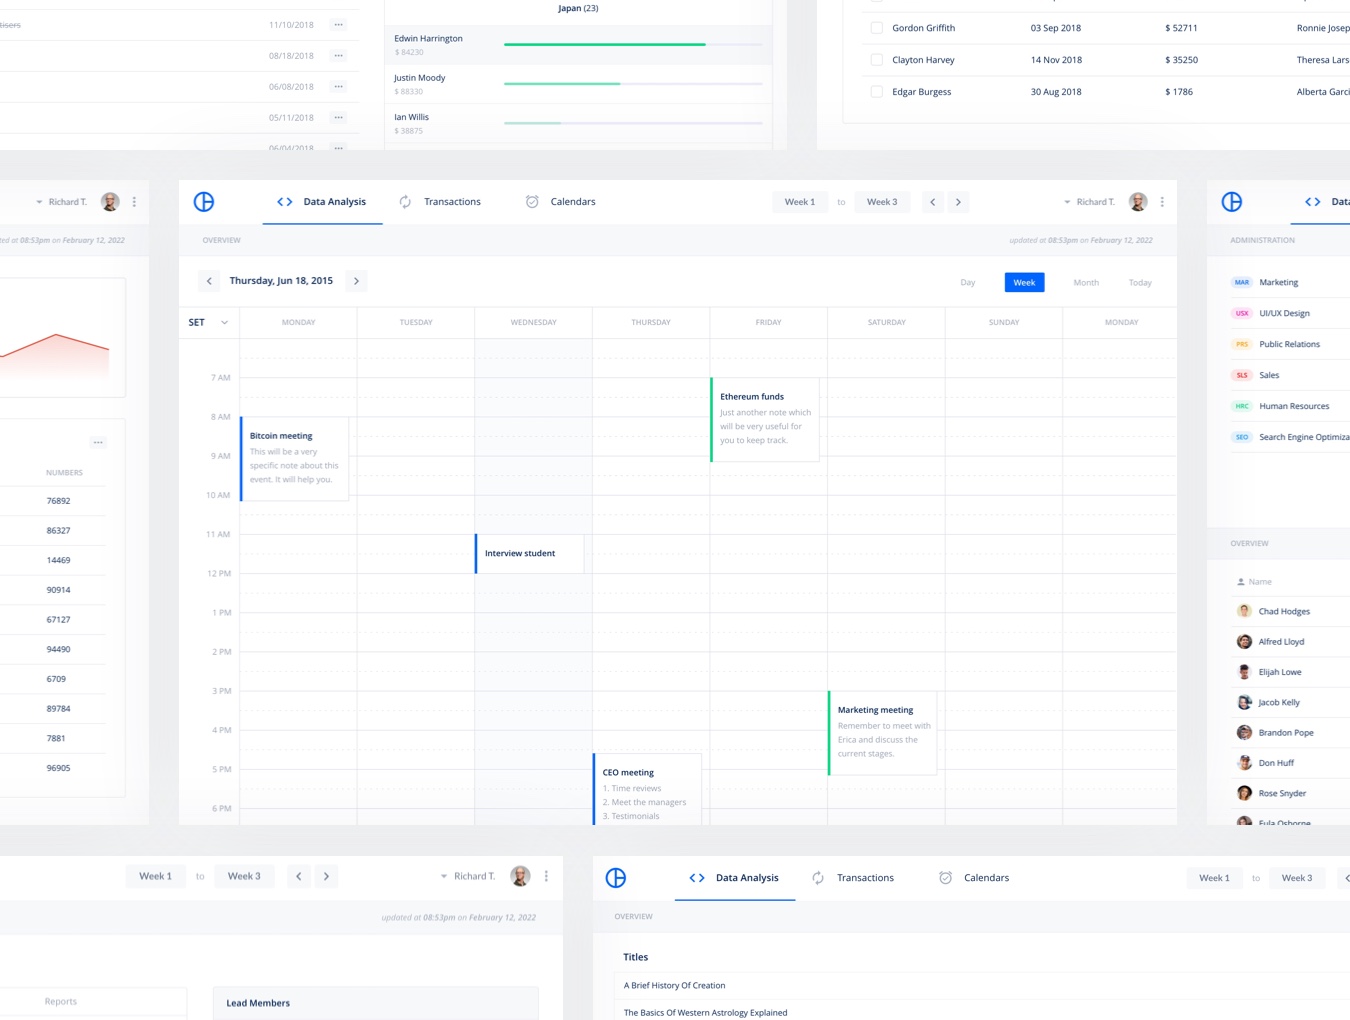Open the three-dot menu for 08/18/2018 row
Image resolution: width=1350 pixels, height=1020 pixels.
(x=339, y=56)
